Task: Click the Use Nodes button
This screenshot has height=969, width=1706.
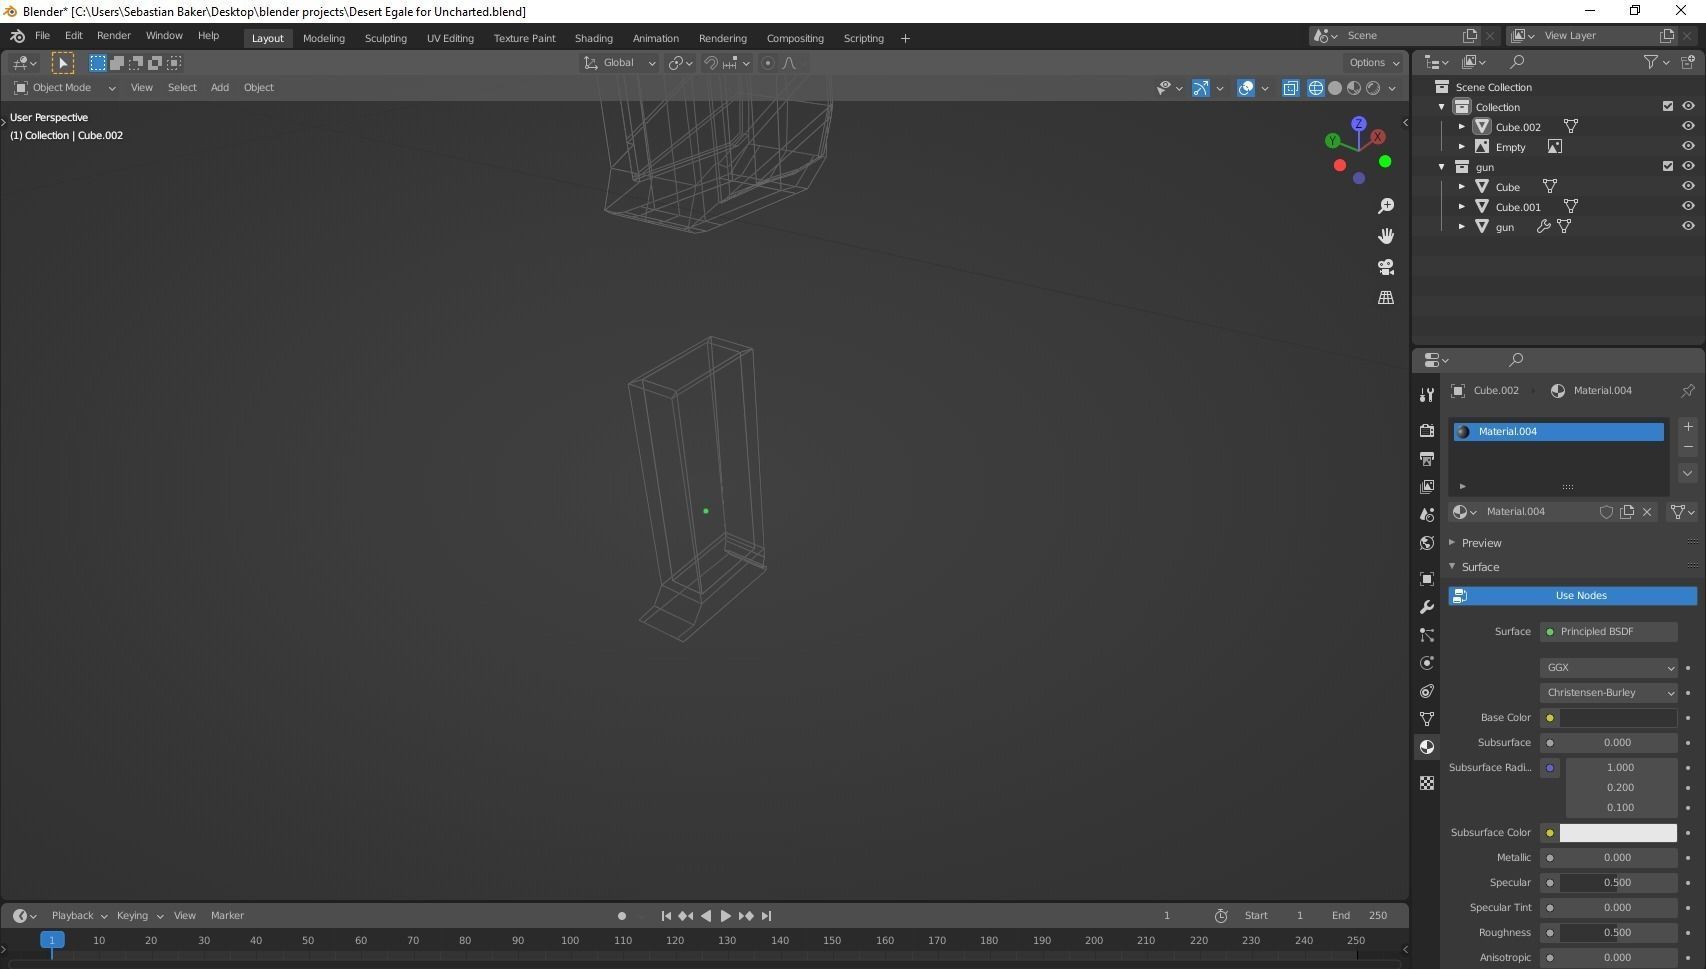Action: (x=1573, y=596)
